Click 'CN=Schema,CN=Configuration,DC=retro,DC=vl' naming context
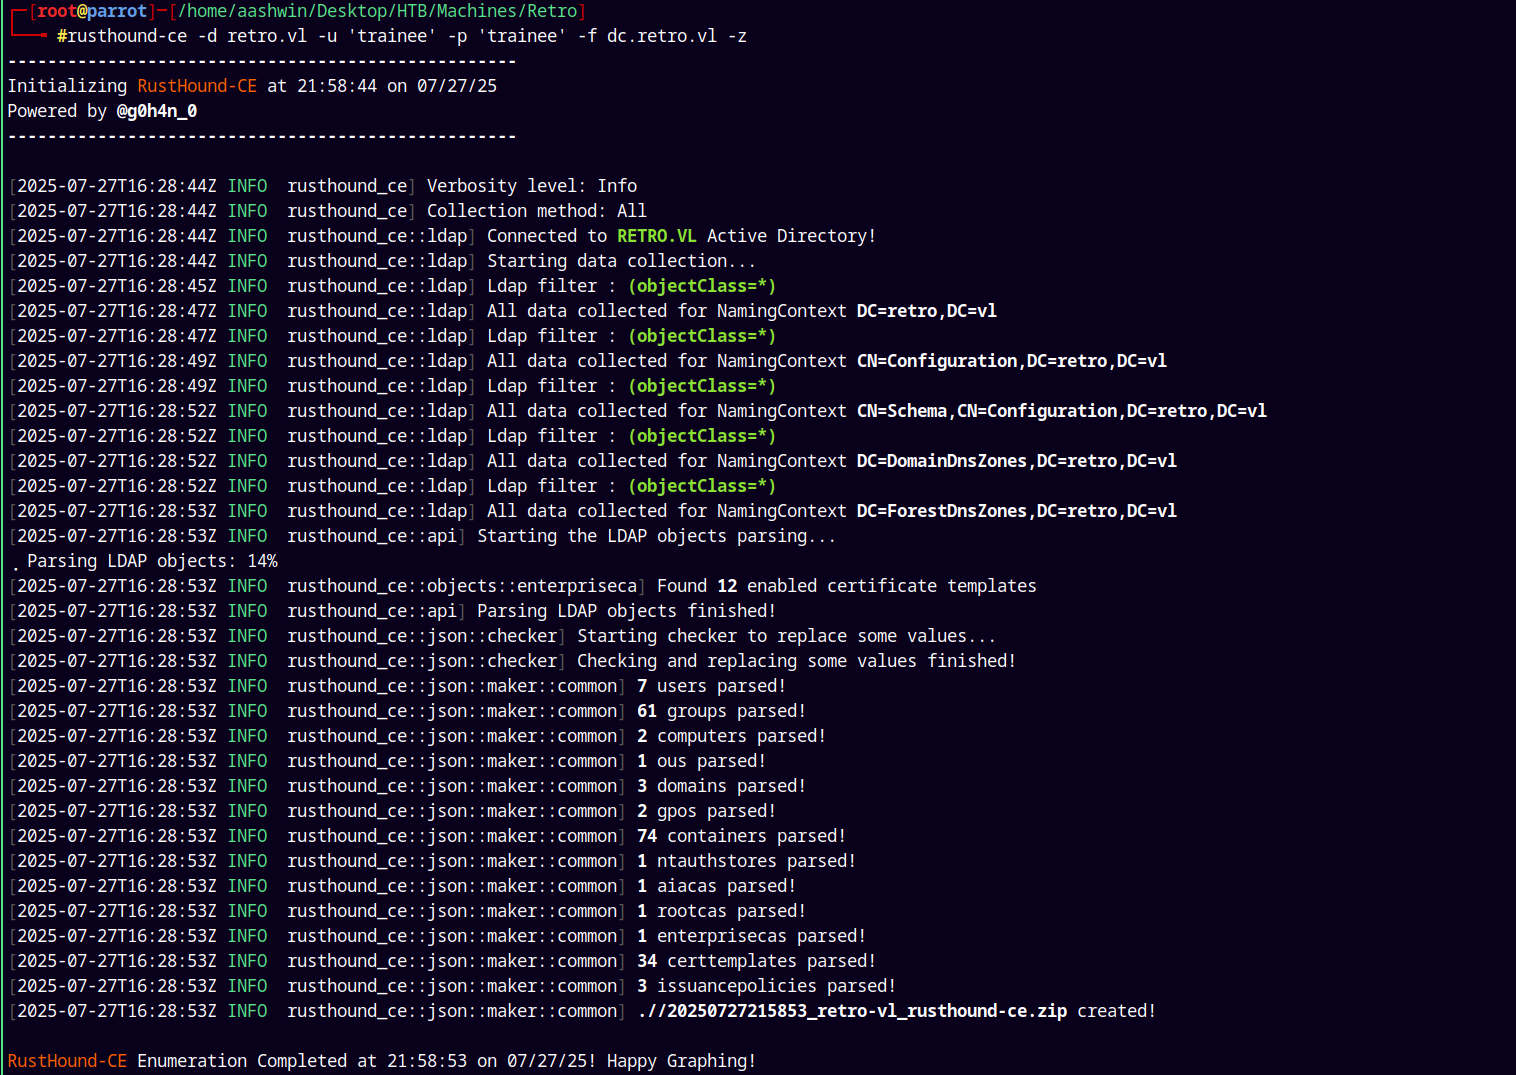 1062,411
